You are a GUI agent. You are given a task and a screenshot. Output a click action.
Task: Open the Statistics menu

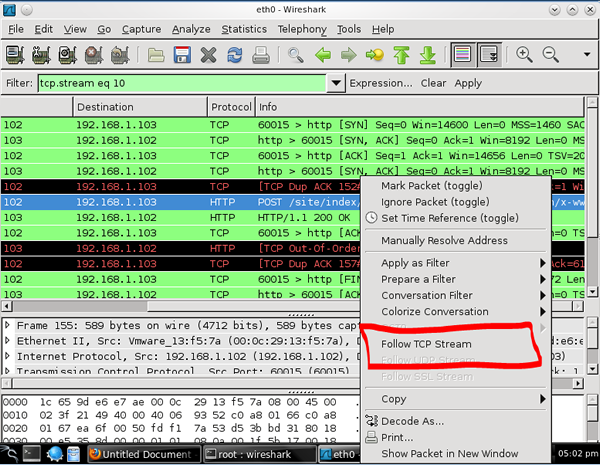(244, 29)
